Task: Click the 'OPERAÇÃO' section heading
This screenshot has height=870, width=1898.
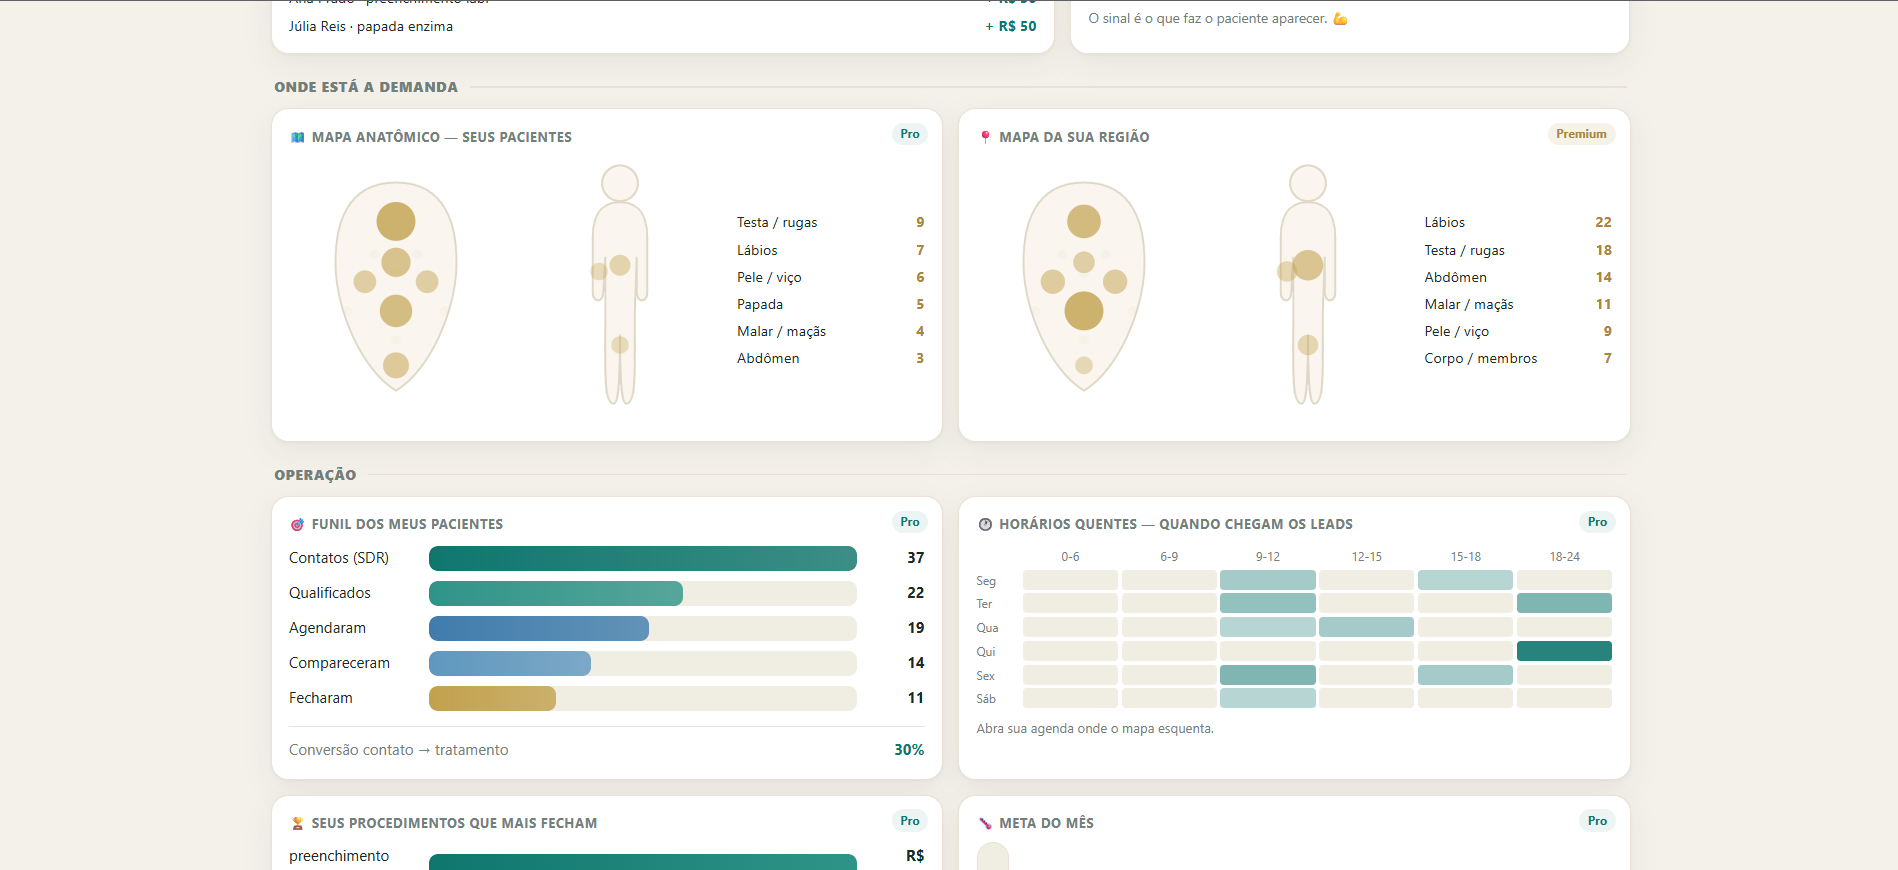Action: pos(315,475)
